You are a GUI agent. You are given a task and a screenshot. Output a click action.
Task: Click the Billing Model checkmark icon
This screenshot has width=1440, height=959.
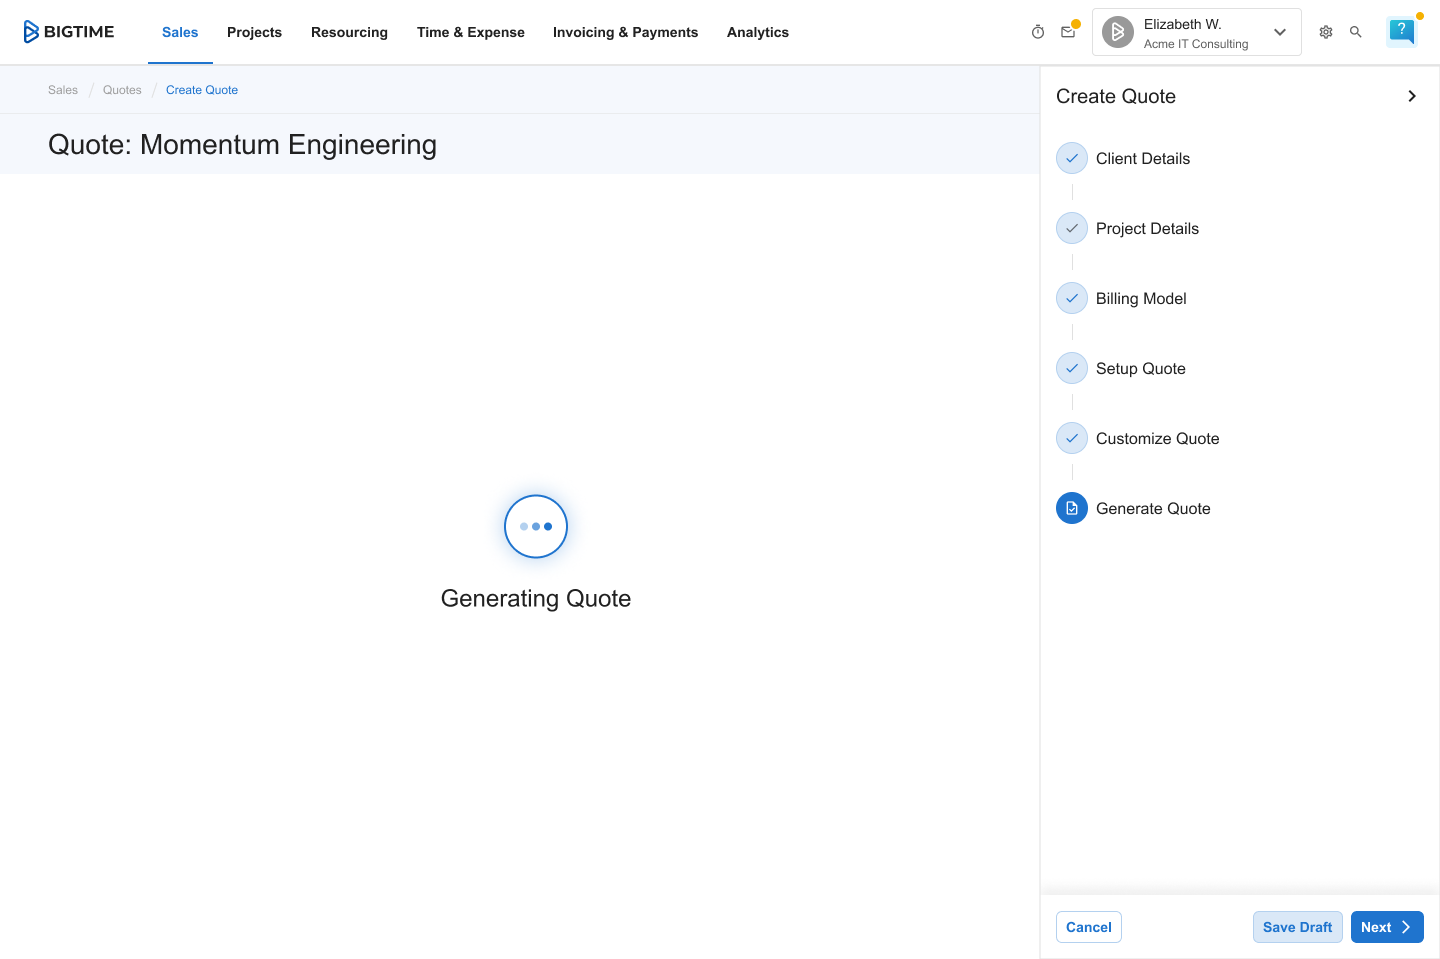(1072, 298)
